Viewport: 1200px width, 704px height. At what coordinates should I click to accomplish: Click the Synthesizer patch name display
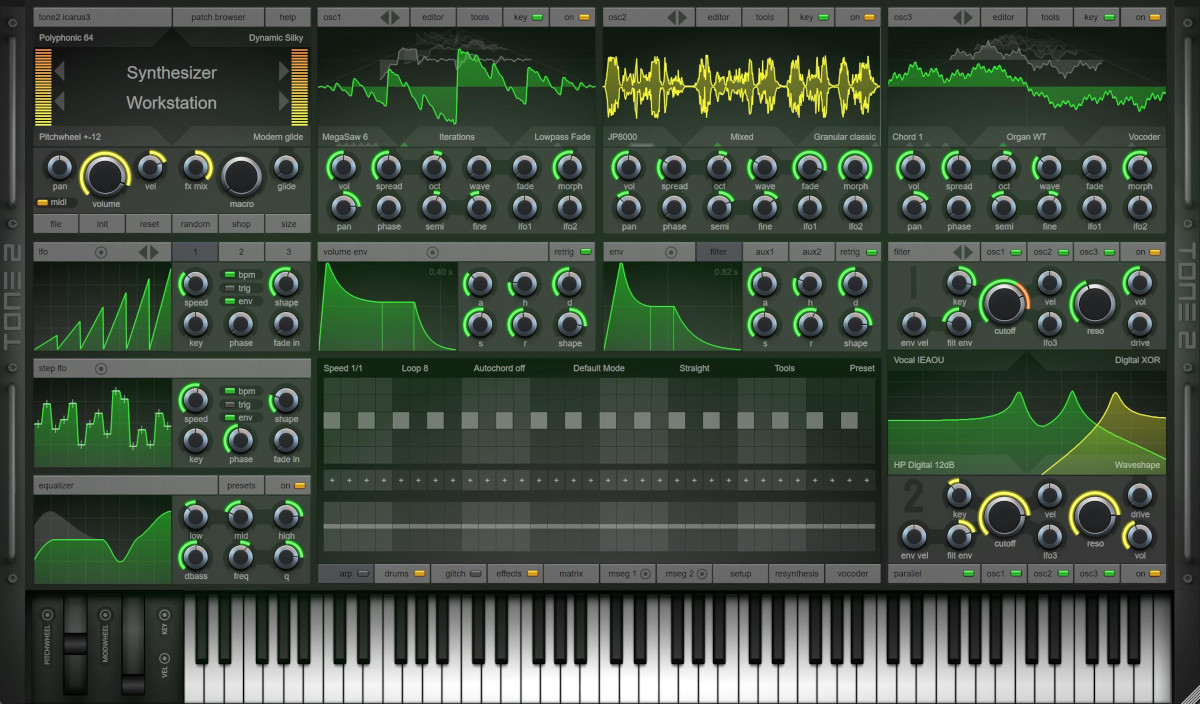171,73
